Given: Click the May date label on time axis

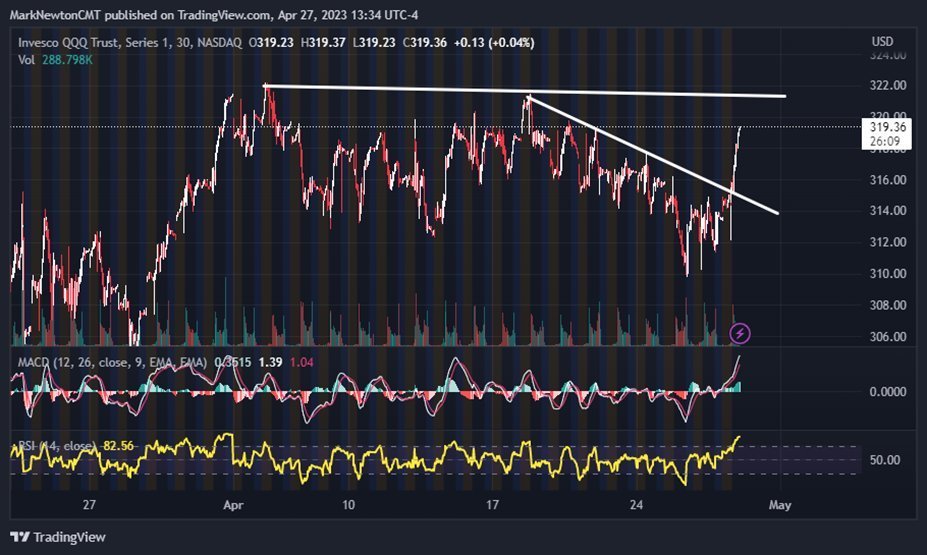Looking at the screenshot, I should pyautogui.click(x=780, y=505).
